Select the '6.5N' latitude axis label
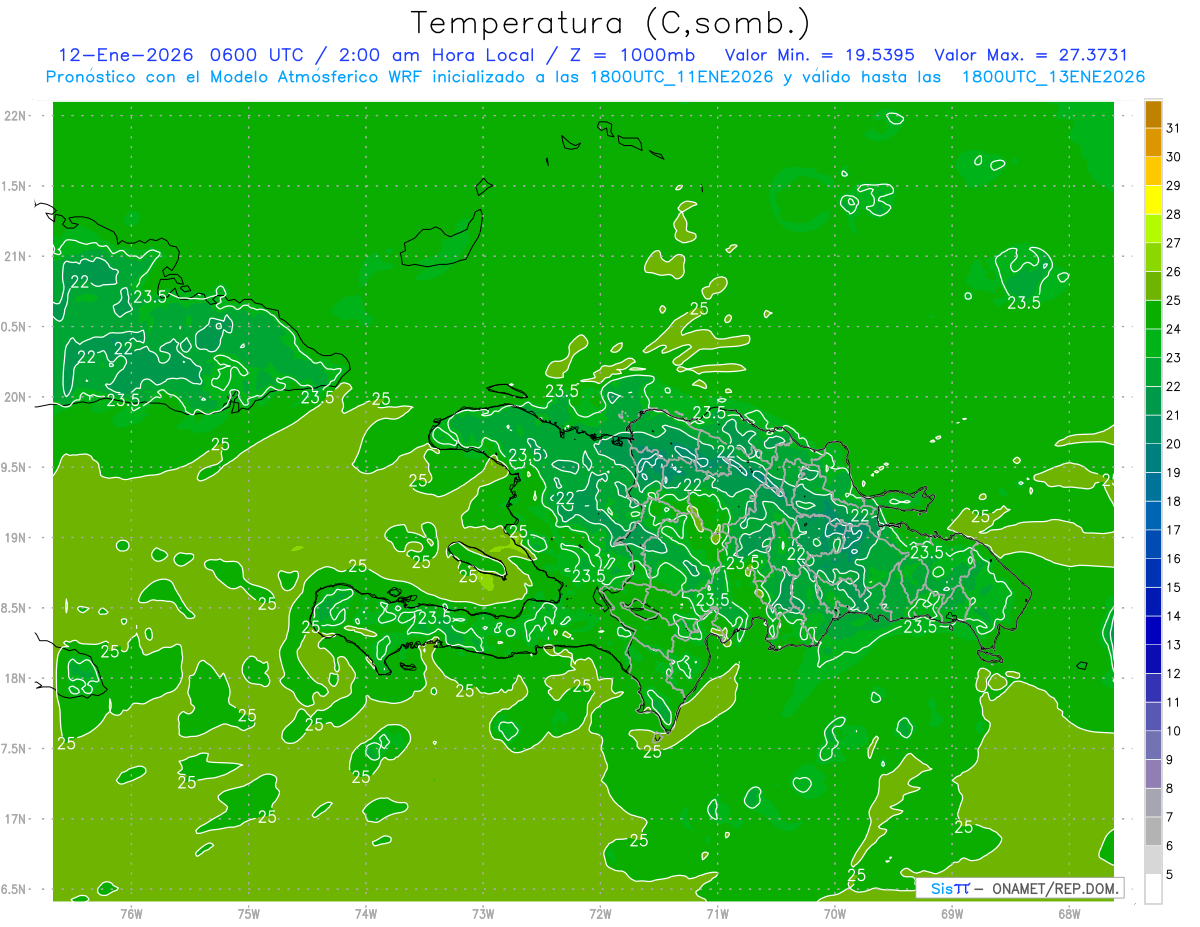This screenshot has width=1200, height=927. (15, 889)
